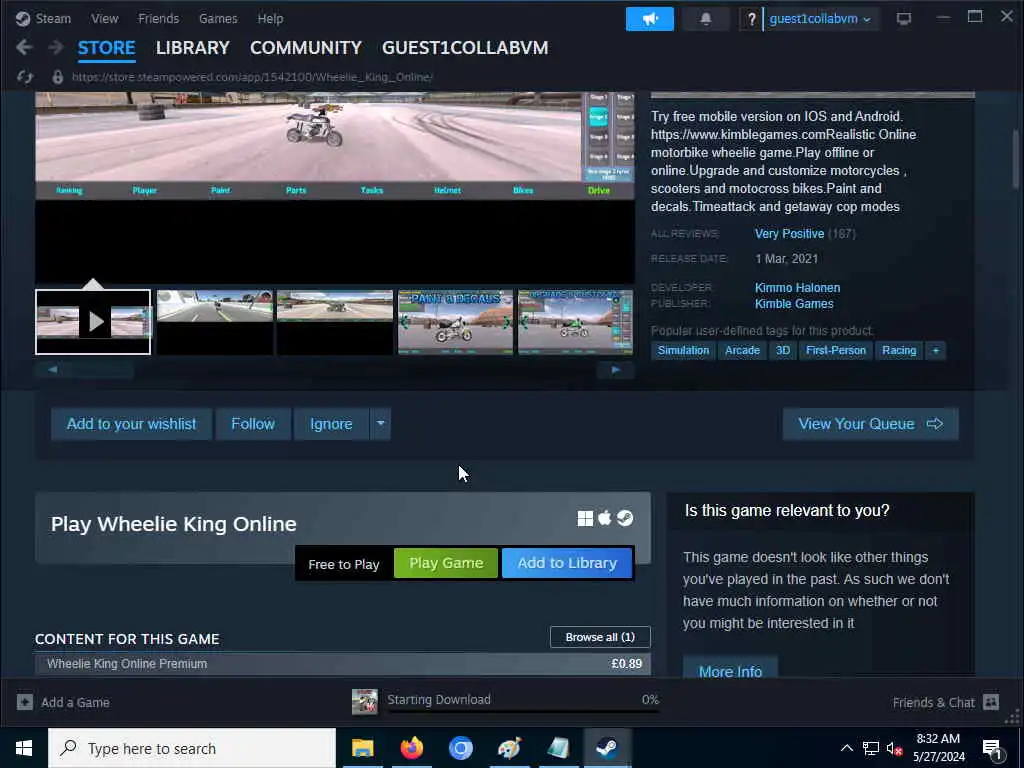Click the store URL address field
Image resolution: width=1024 pixels, height=768 pixels.
tap(252, 77)
